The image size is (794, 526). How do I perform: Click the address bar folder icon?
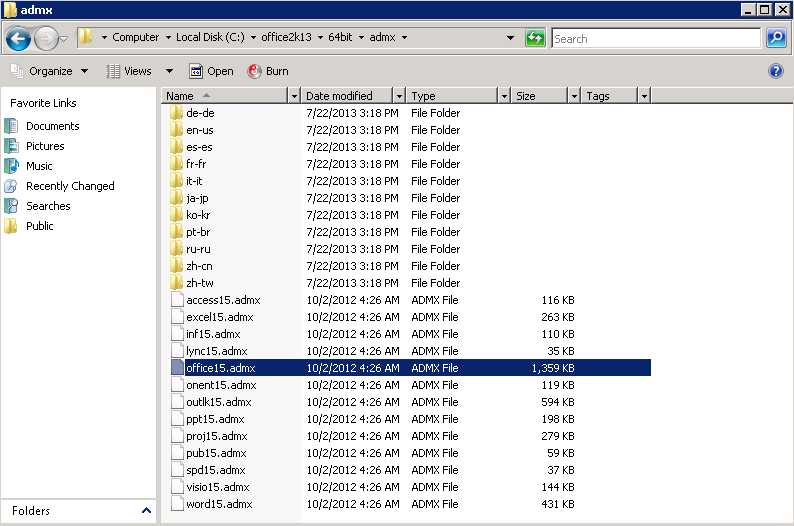click(86, 37)
